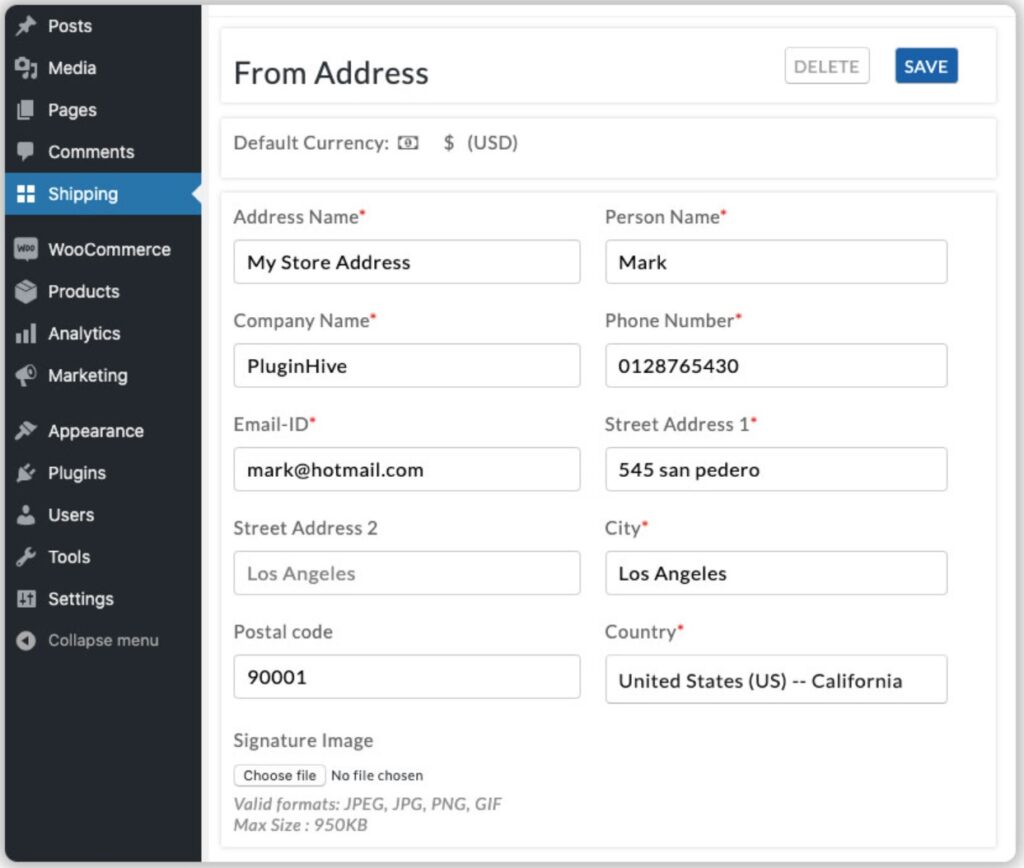This screenshot has width=1024, height=868.
Task: Click the Products box icon
Action: point(25,291)
